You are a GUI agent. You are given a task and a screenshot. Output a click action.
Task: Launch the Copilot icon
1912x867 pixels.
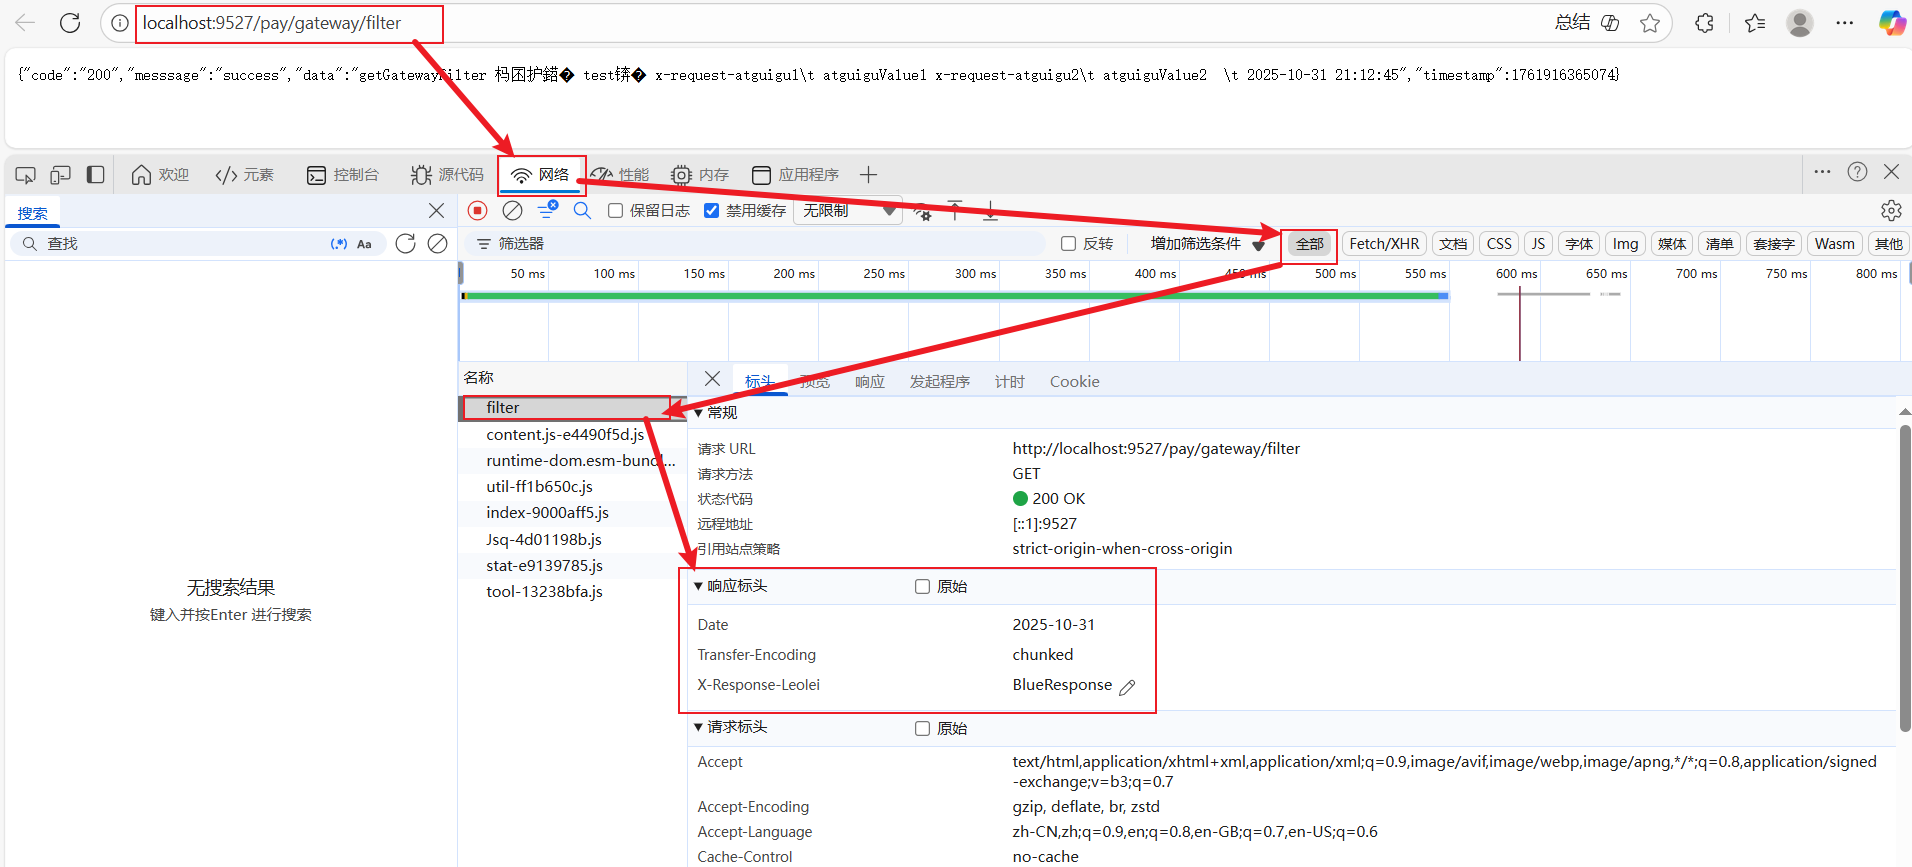(1891, 23)
